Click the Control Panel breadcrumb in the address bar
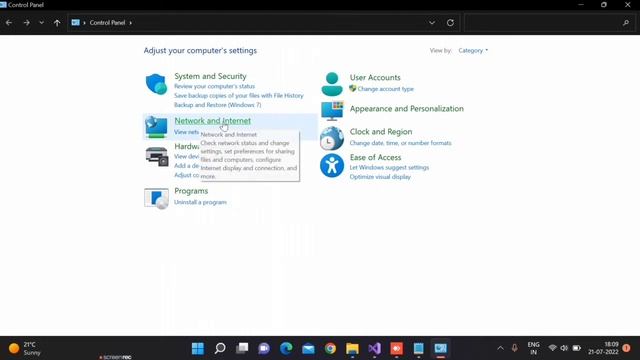The image size is (640, 360). [107, 23]
